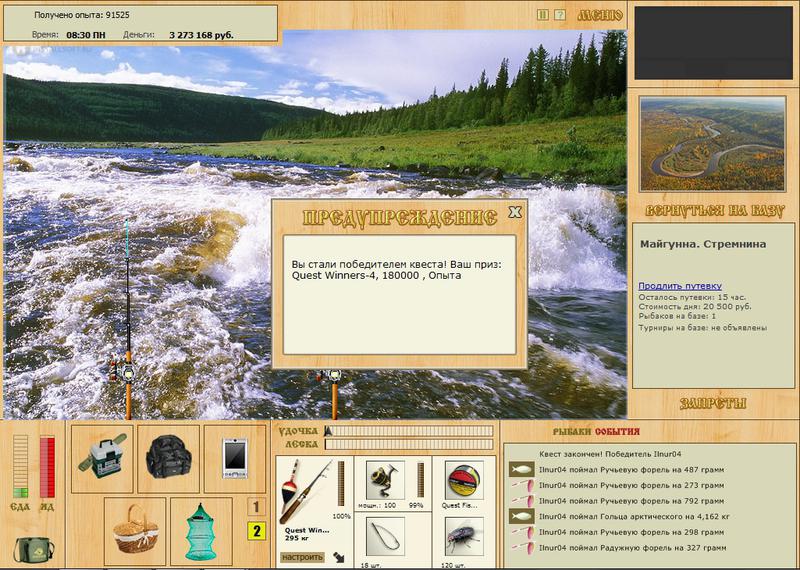
Task: Open the mobile phone icon
Action: click(x=235, y=459)
